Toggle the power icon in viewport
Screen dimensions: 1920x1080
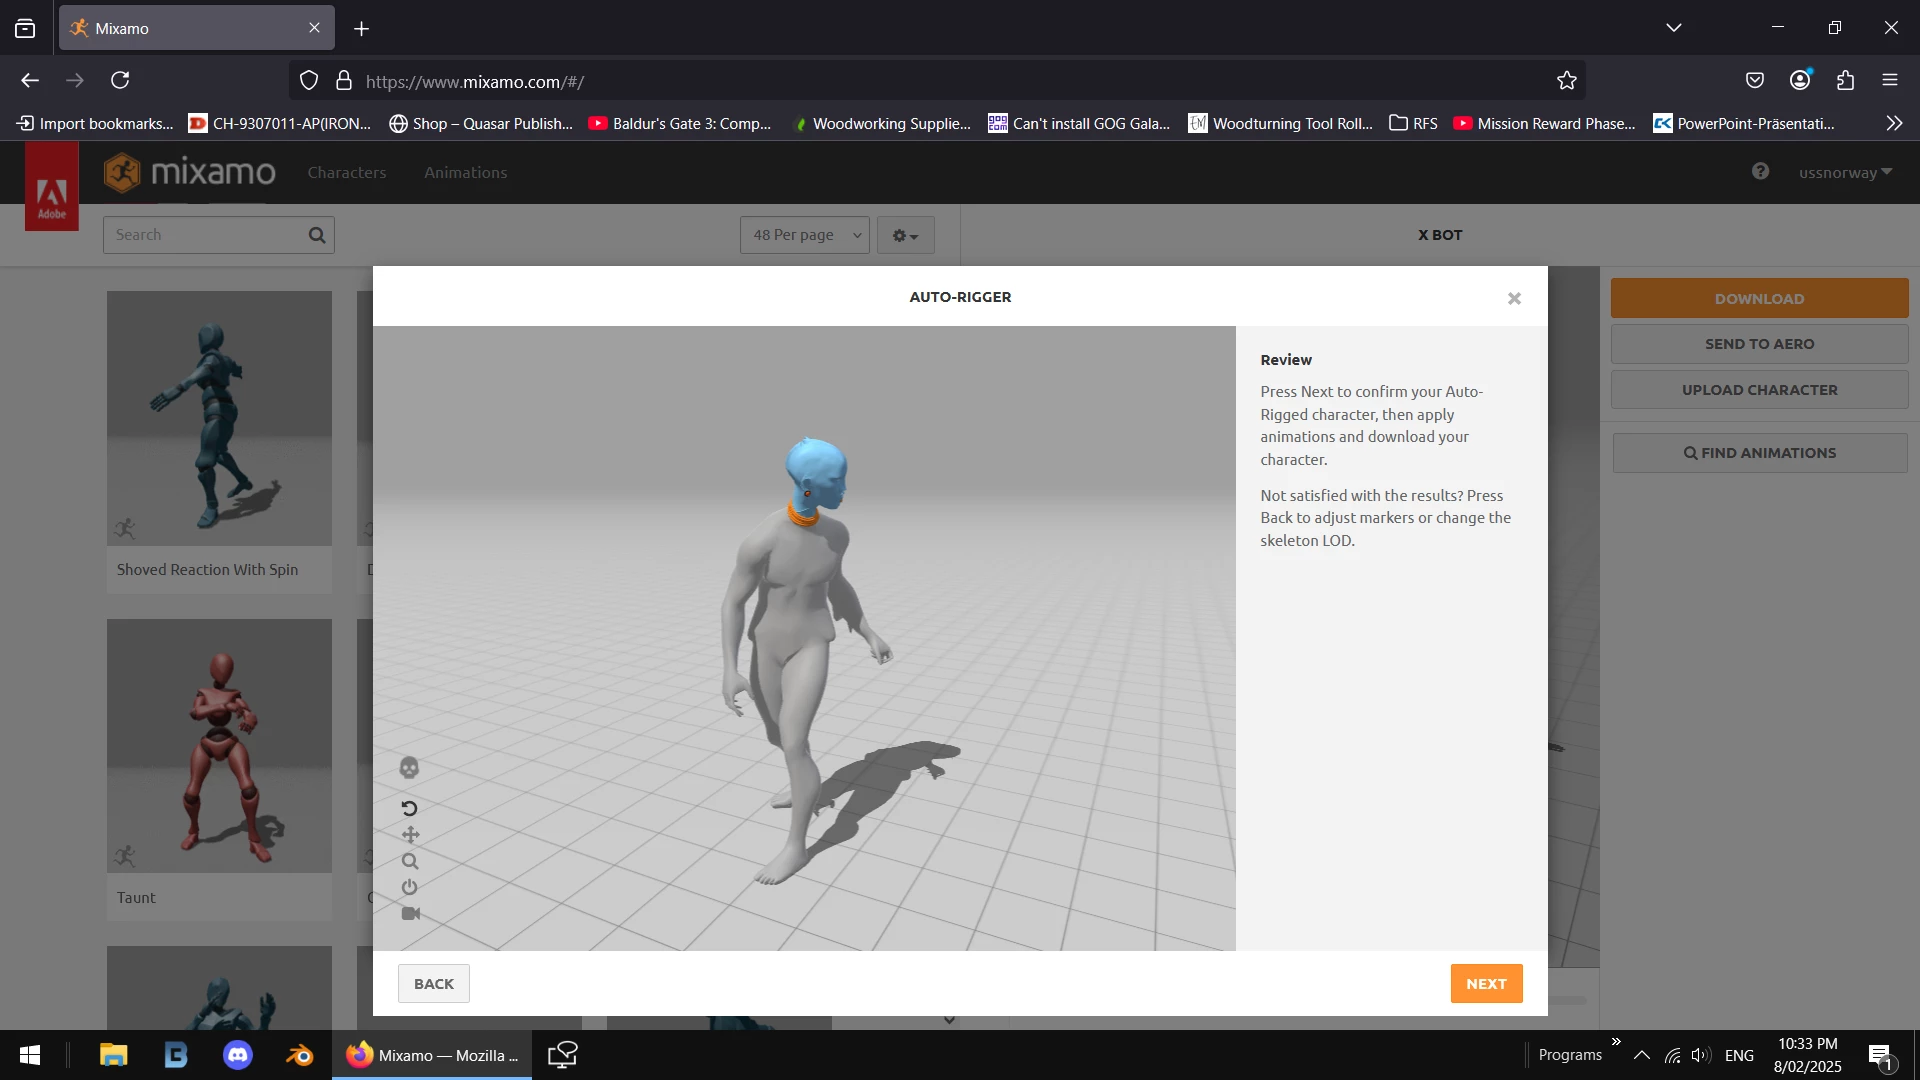pyautogui.click(x=409, y=887)
